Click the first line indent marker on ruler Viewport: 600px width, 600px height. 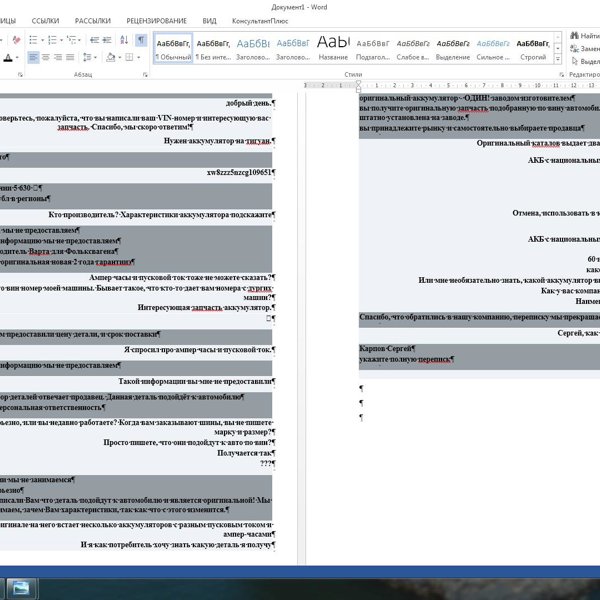[358, 83]
